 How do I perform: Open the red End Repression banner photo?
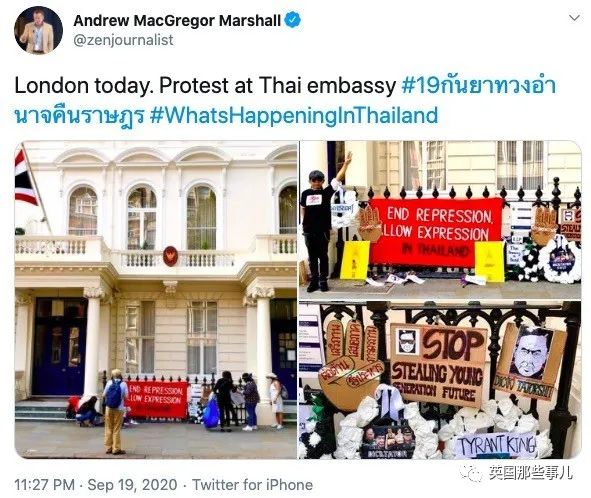coord(440,219)
